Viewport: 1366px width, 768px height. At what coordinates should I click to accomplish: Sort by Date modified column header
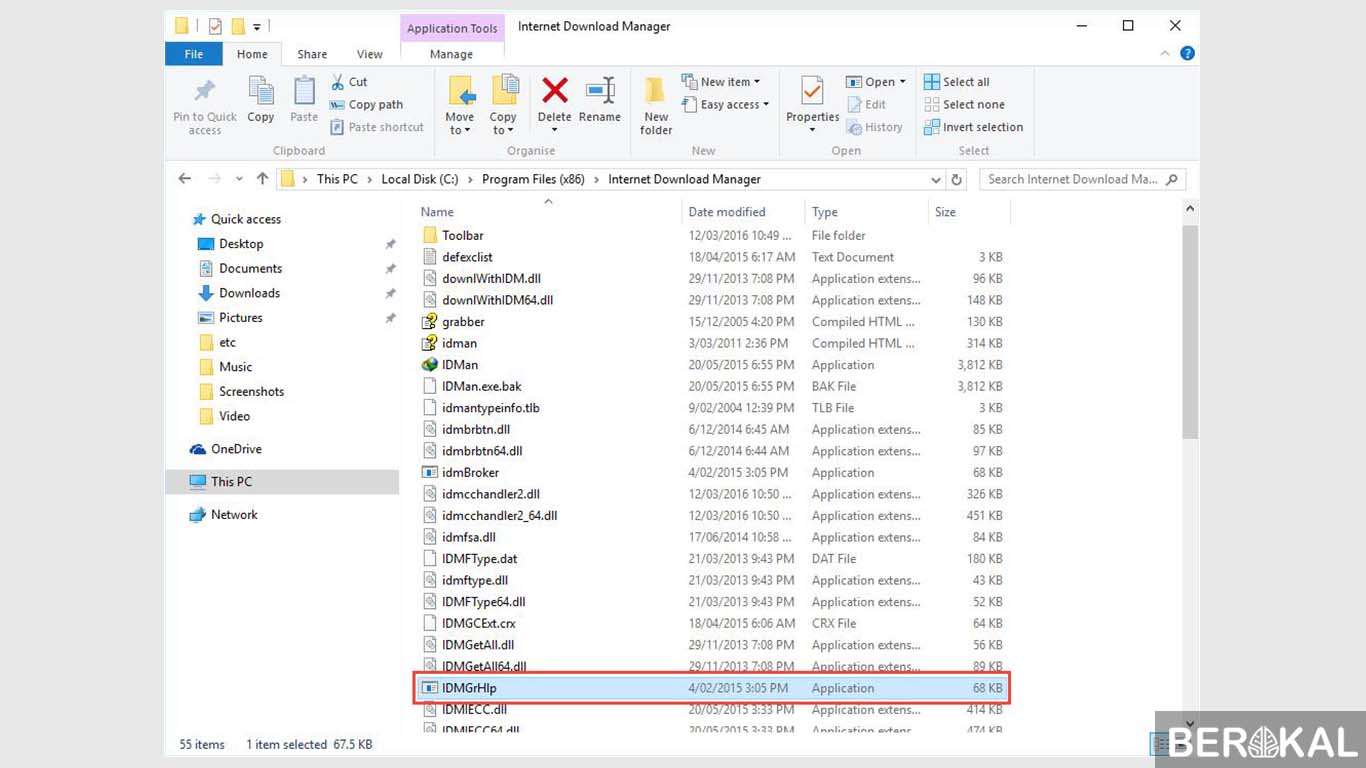[727, 212]
